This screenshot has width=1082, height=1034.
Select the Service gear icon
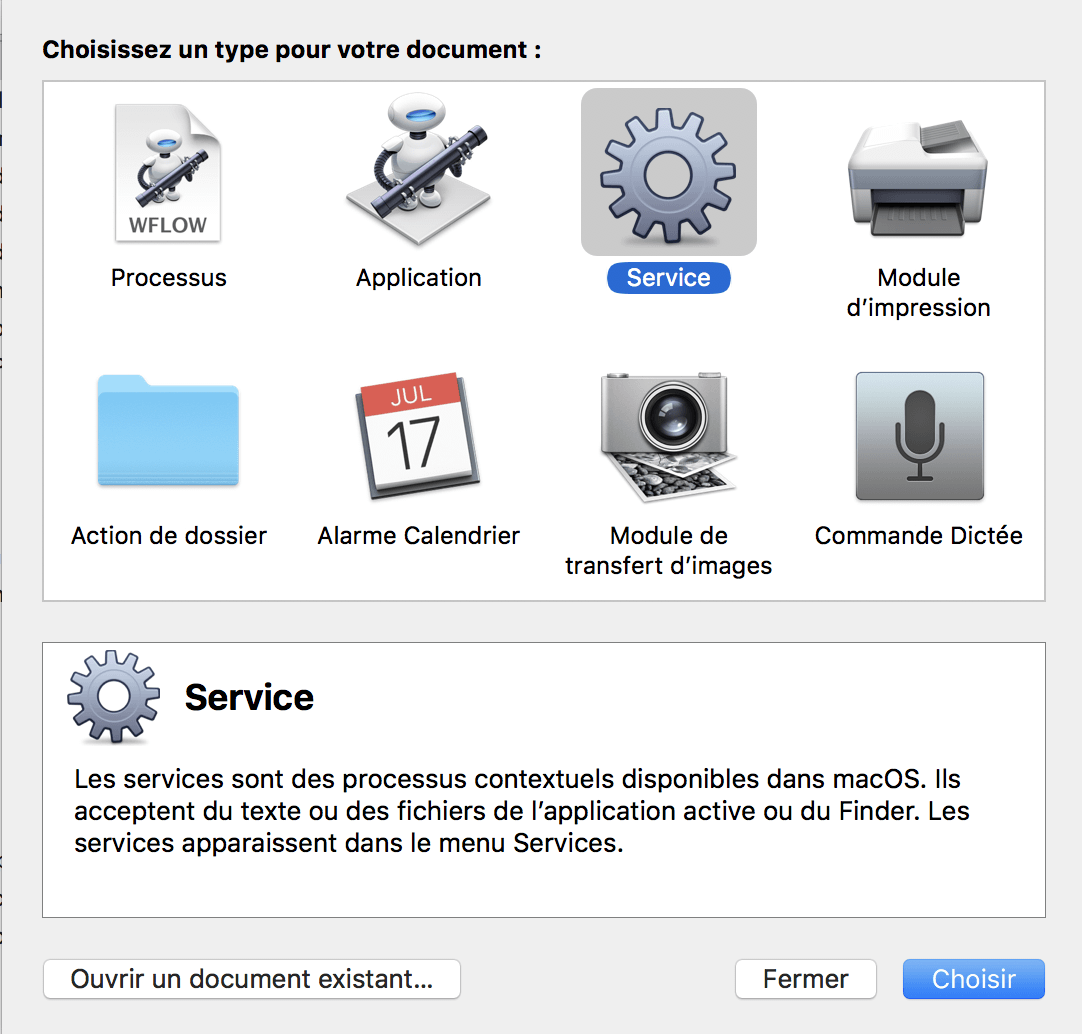(668, 173)
